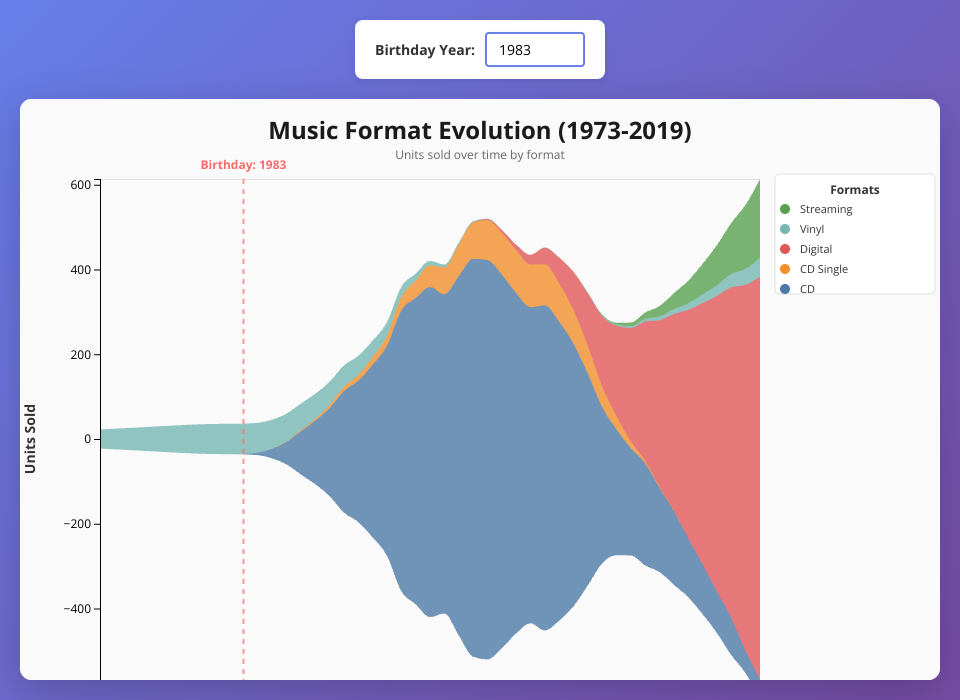The image size is (960, 700).
Task: Hide the CD Single series via legend label
Action: click(823, 269)
